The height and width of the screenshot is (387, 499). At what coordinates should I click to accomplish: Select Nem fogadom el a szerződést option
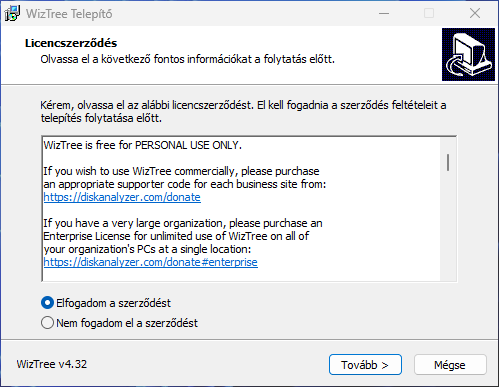pyautogui.click(x=47, y=323)
